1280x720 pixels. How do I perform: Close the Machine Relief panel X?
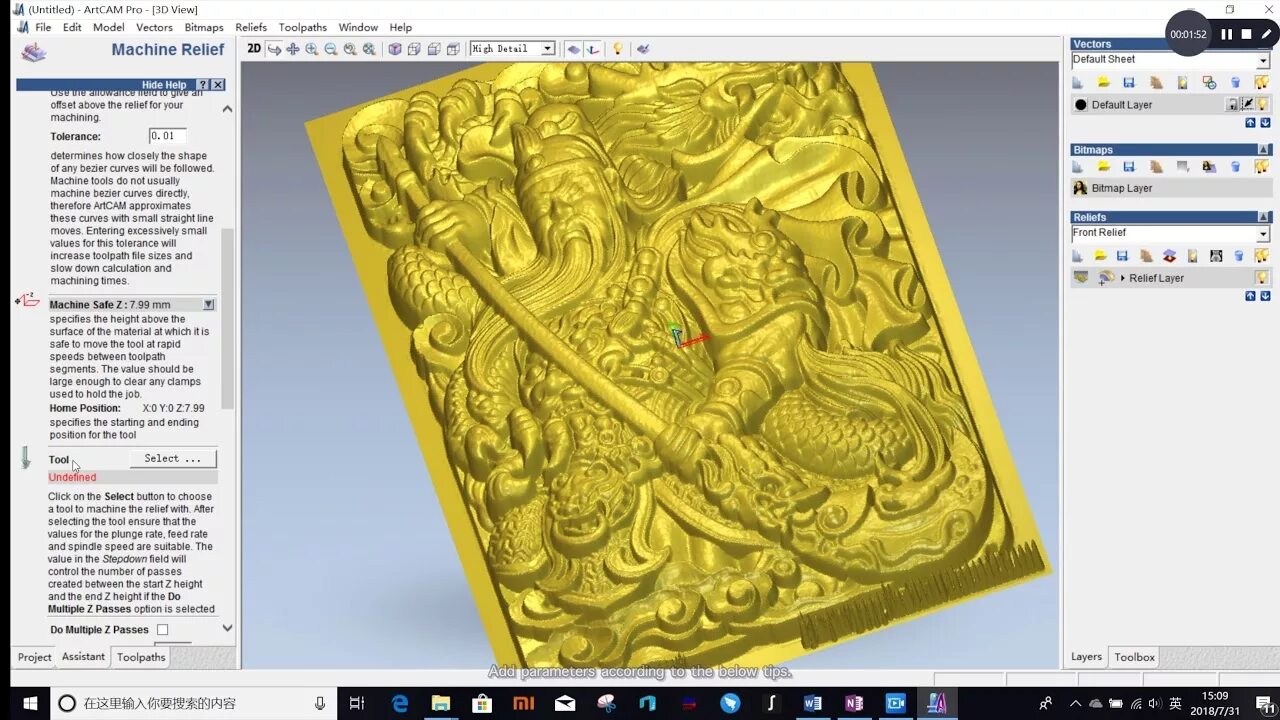tap(218, 85)
